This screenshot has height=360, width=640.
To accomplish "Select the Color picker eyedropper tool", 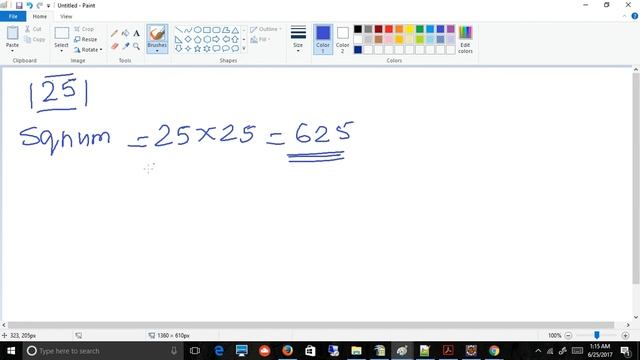I will [125, 47].
